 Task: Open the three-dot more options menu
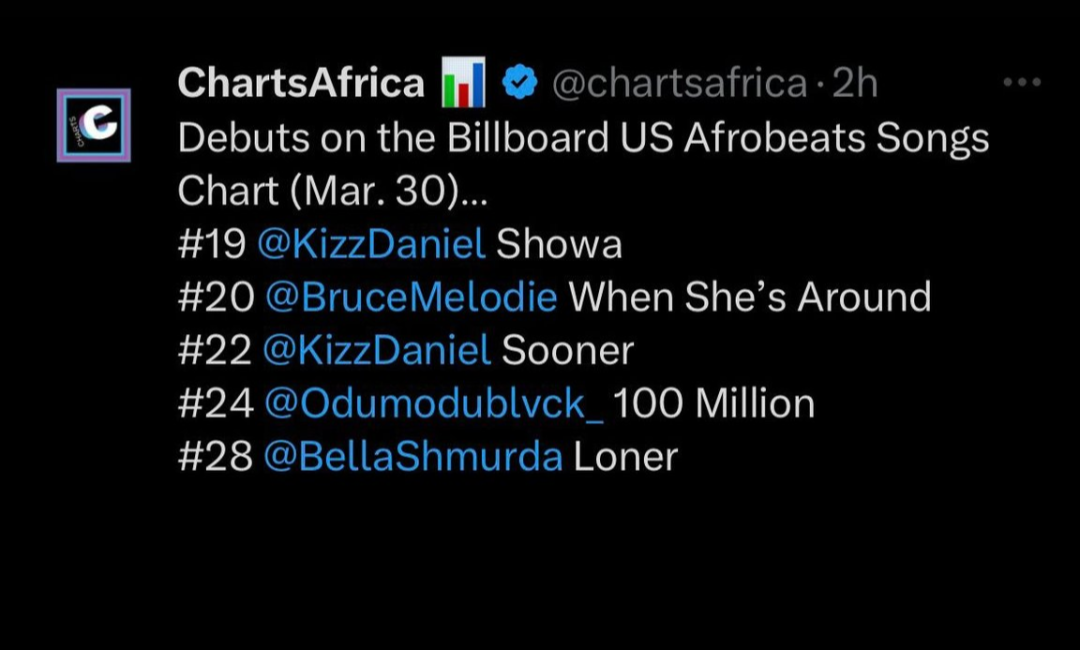(1022, 83)
